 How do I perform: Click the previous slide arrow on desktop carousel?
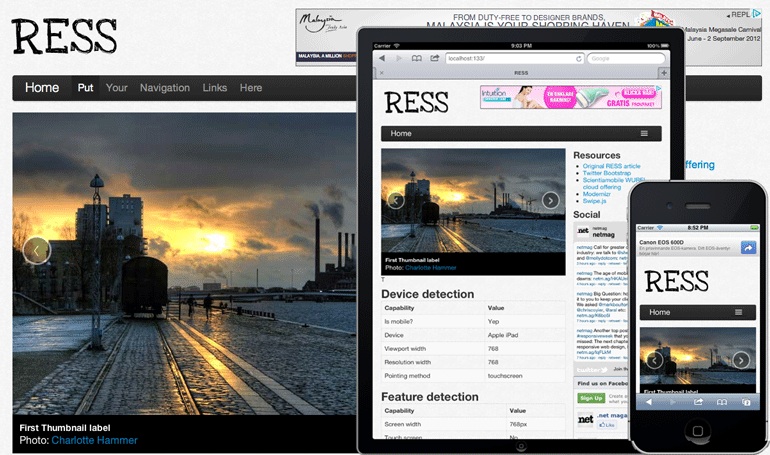pos(36,250)
